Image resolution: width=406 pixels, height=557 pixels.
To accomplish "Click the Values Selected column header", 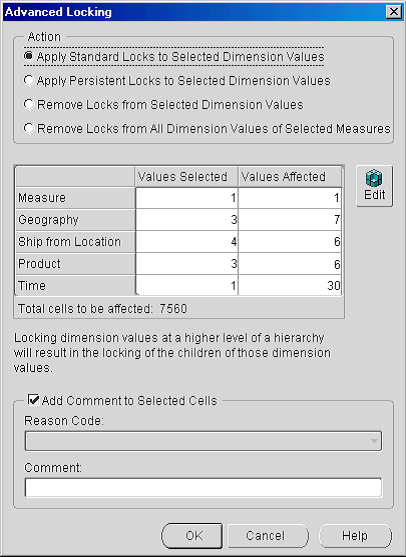I will pos(186,177).
